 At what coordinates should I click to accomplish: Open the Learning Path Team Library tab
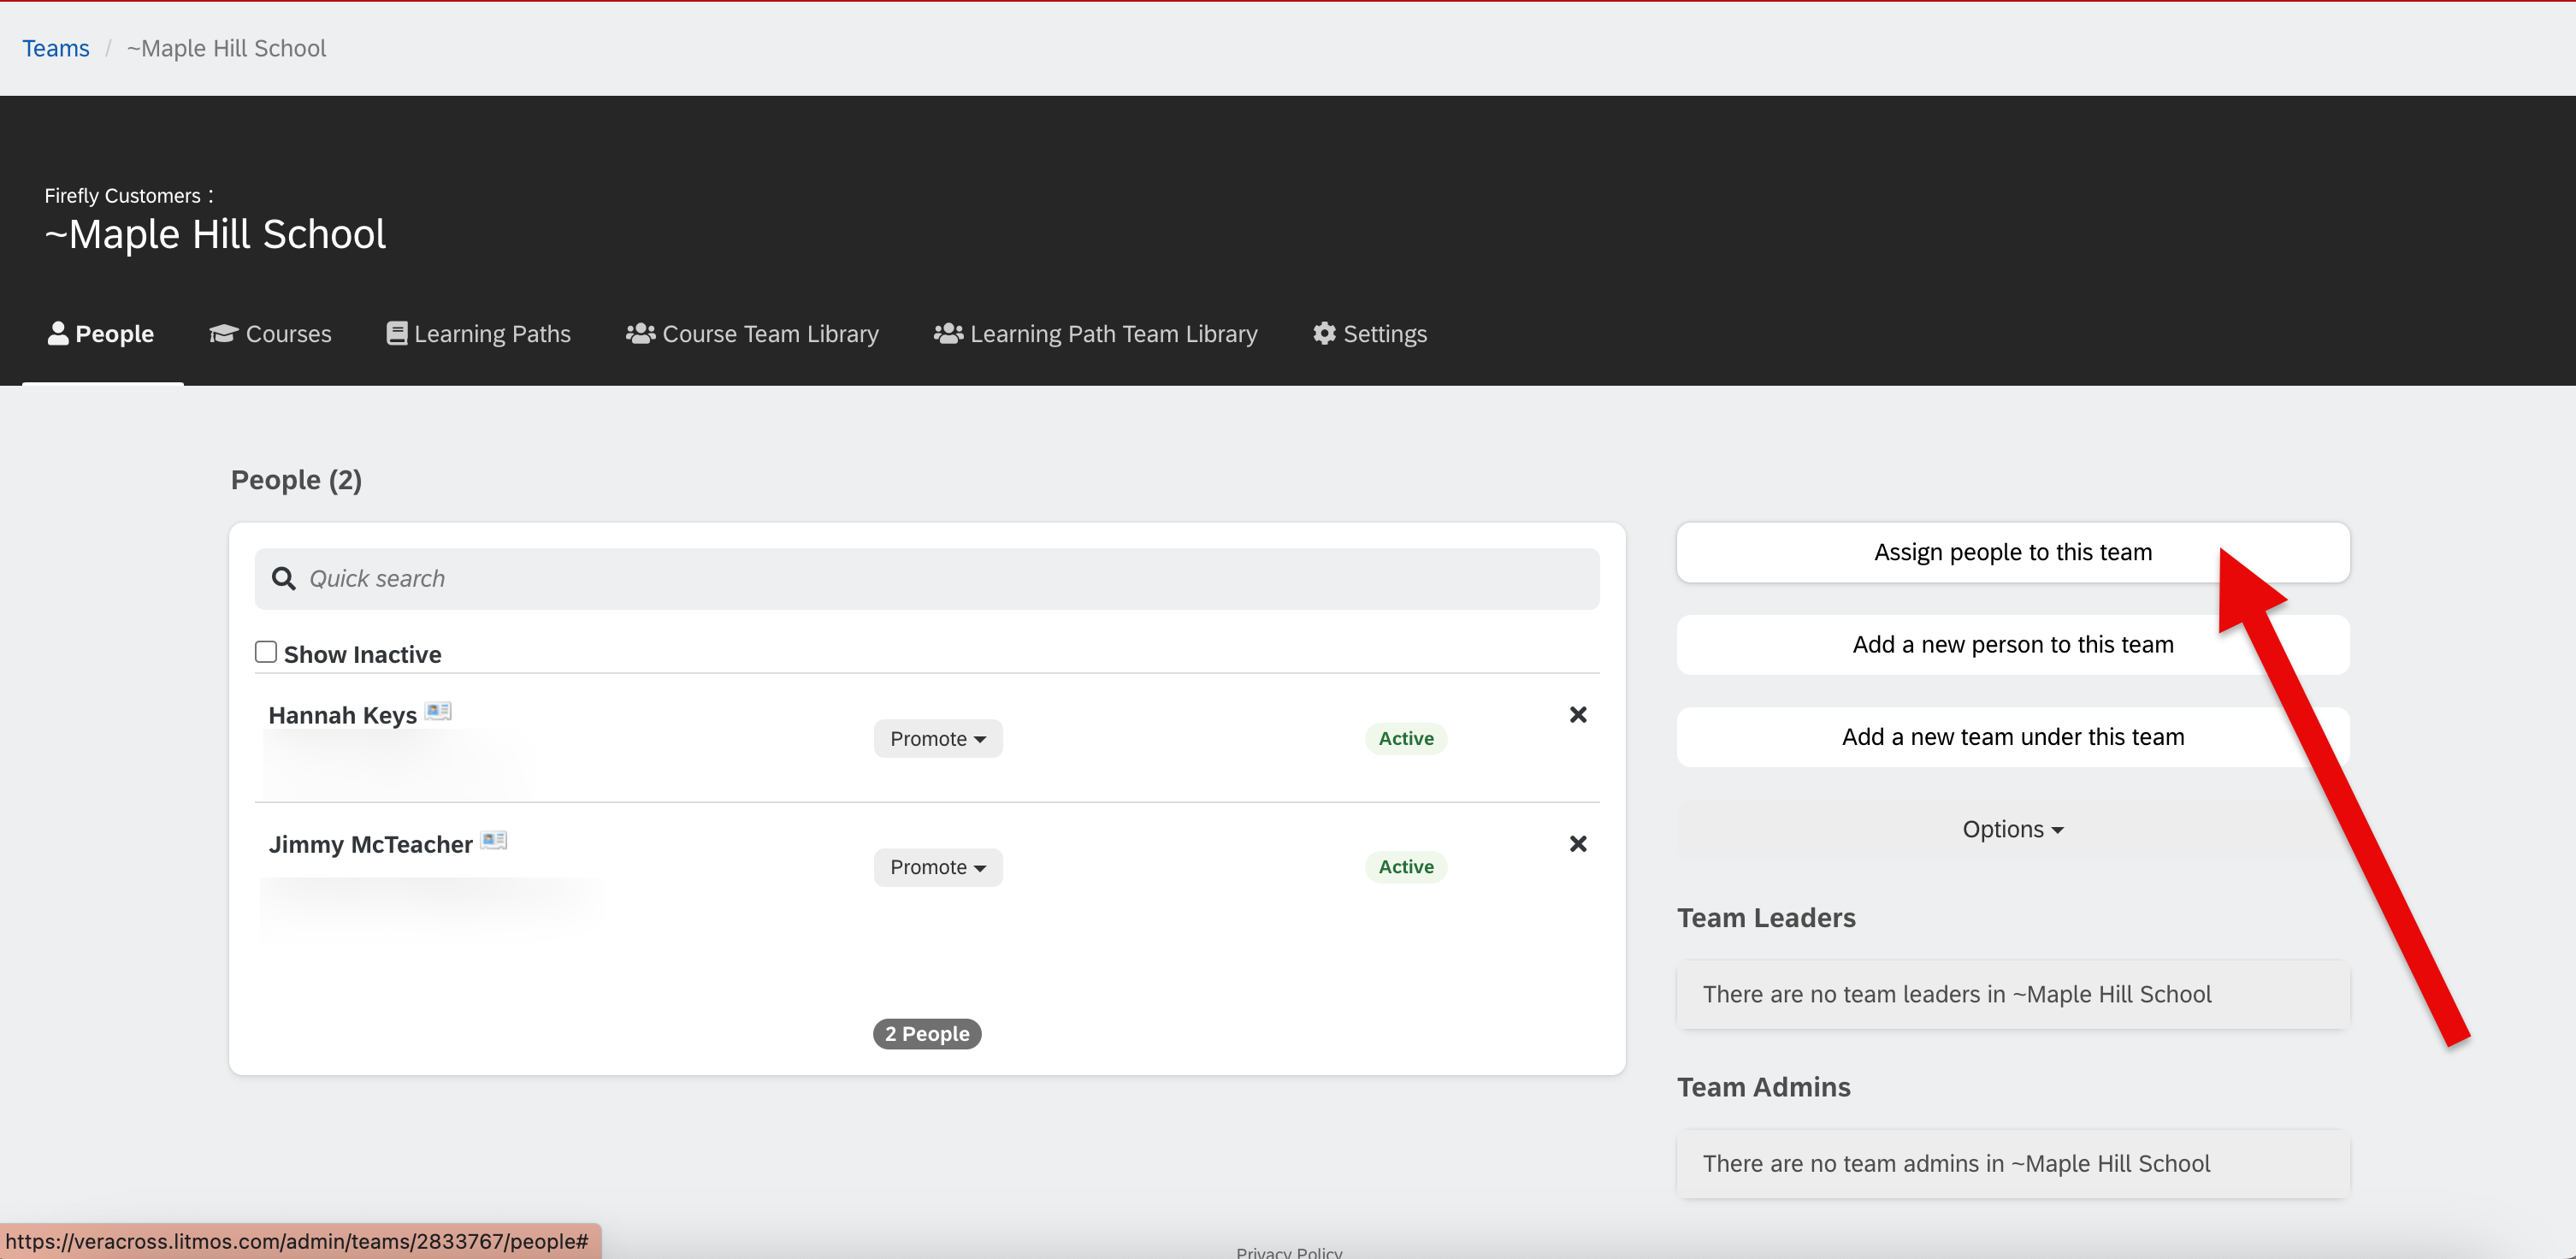pyautogui.click(x=1096, y=334)
